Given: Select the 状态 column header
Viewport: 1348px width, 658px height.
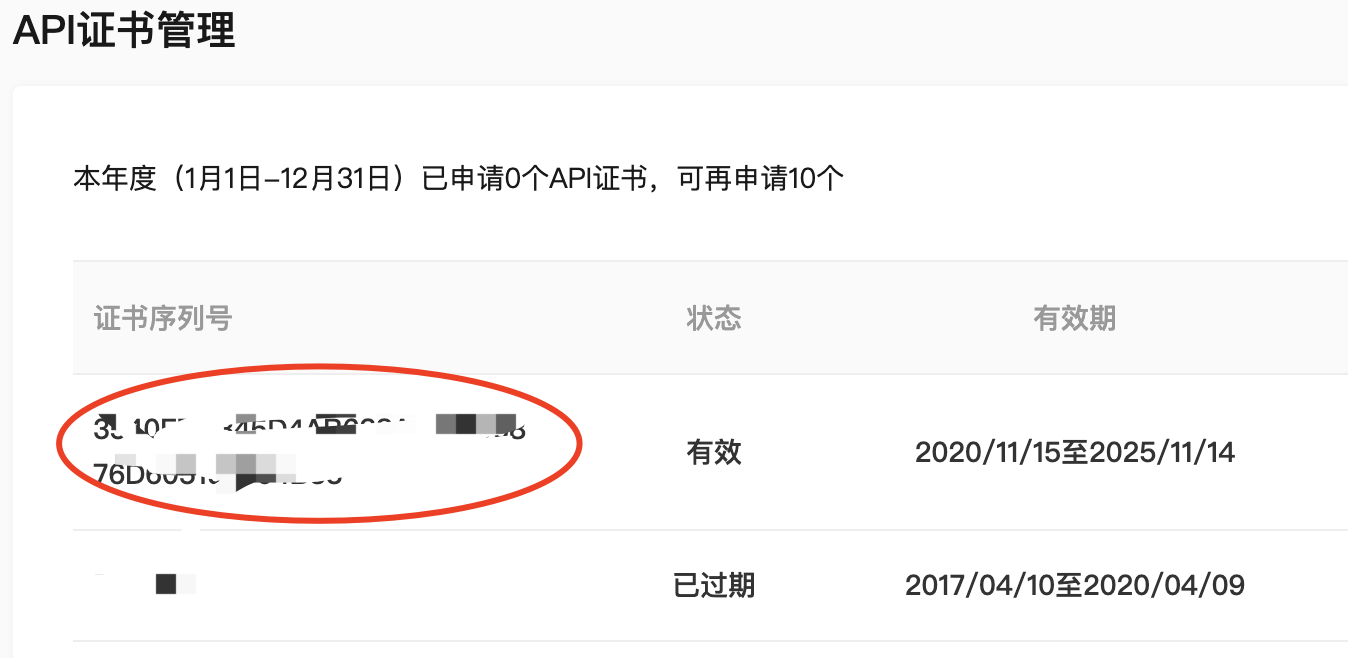Looking at the screenshot, I should click(x=714, y=317).
